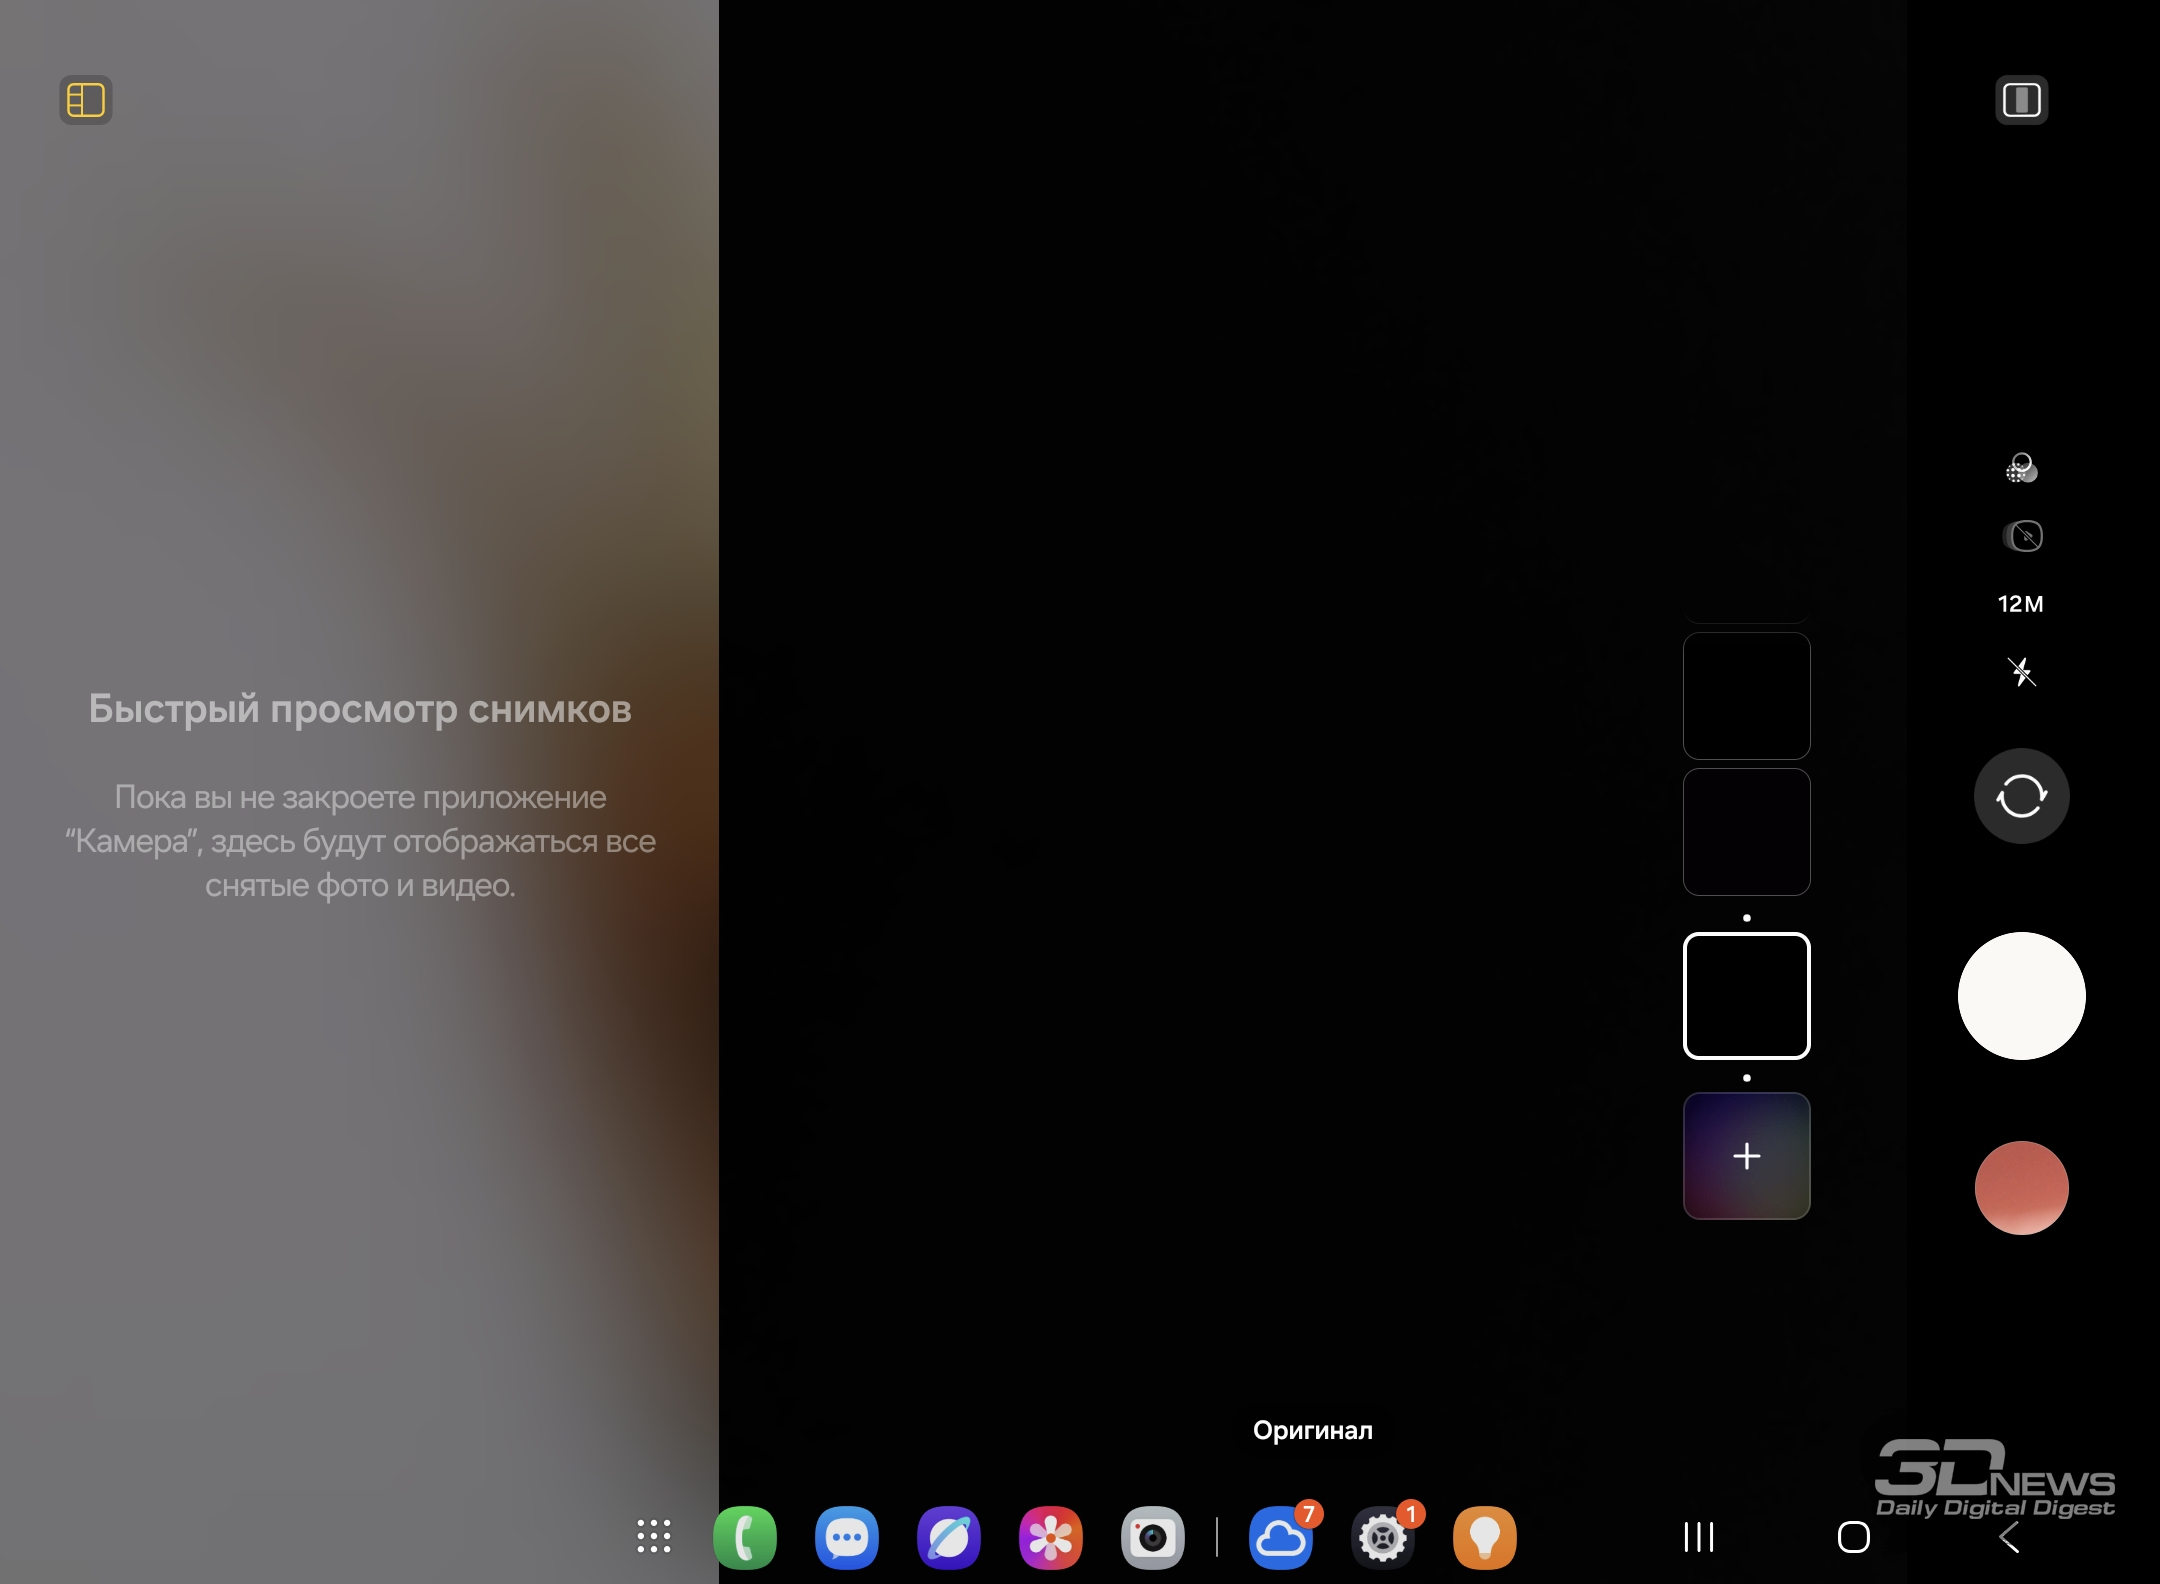Screen dimensions: 2160x1584
Task: Add a new filter with plus tile
Action: tap(1746, 1156)
